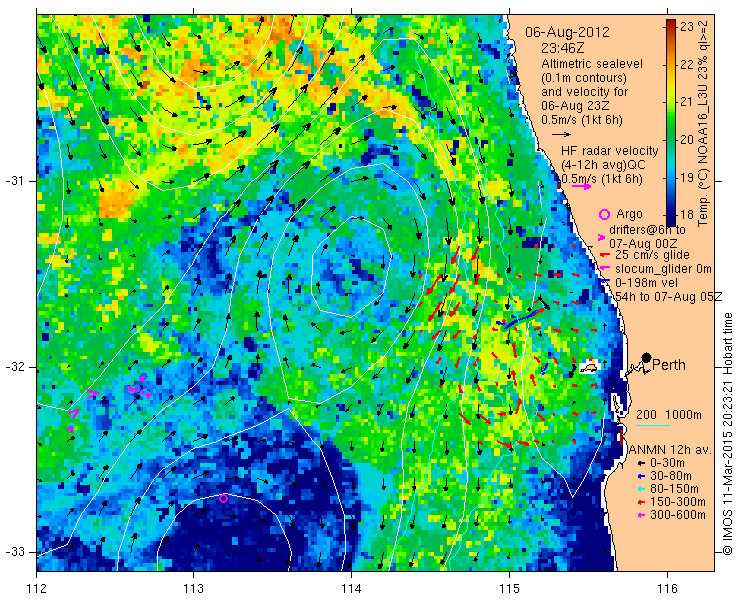Click the '300-600m' depth label

[678, 515]
